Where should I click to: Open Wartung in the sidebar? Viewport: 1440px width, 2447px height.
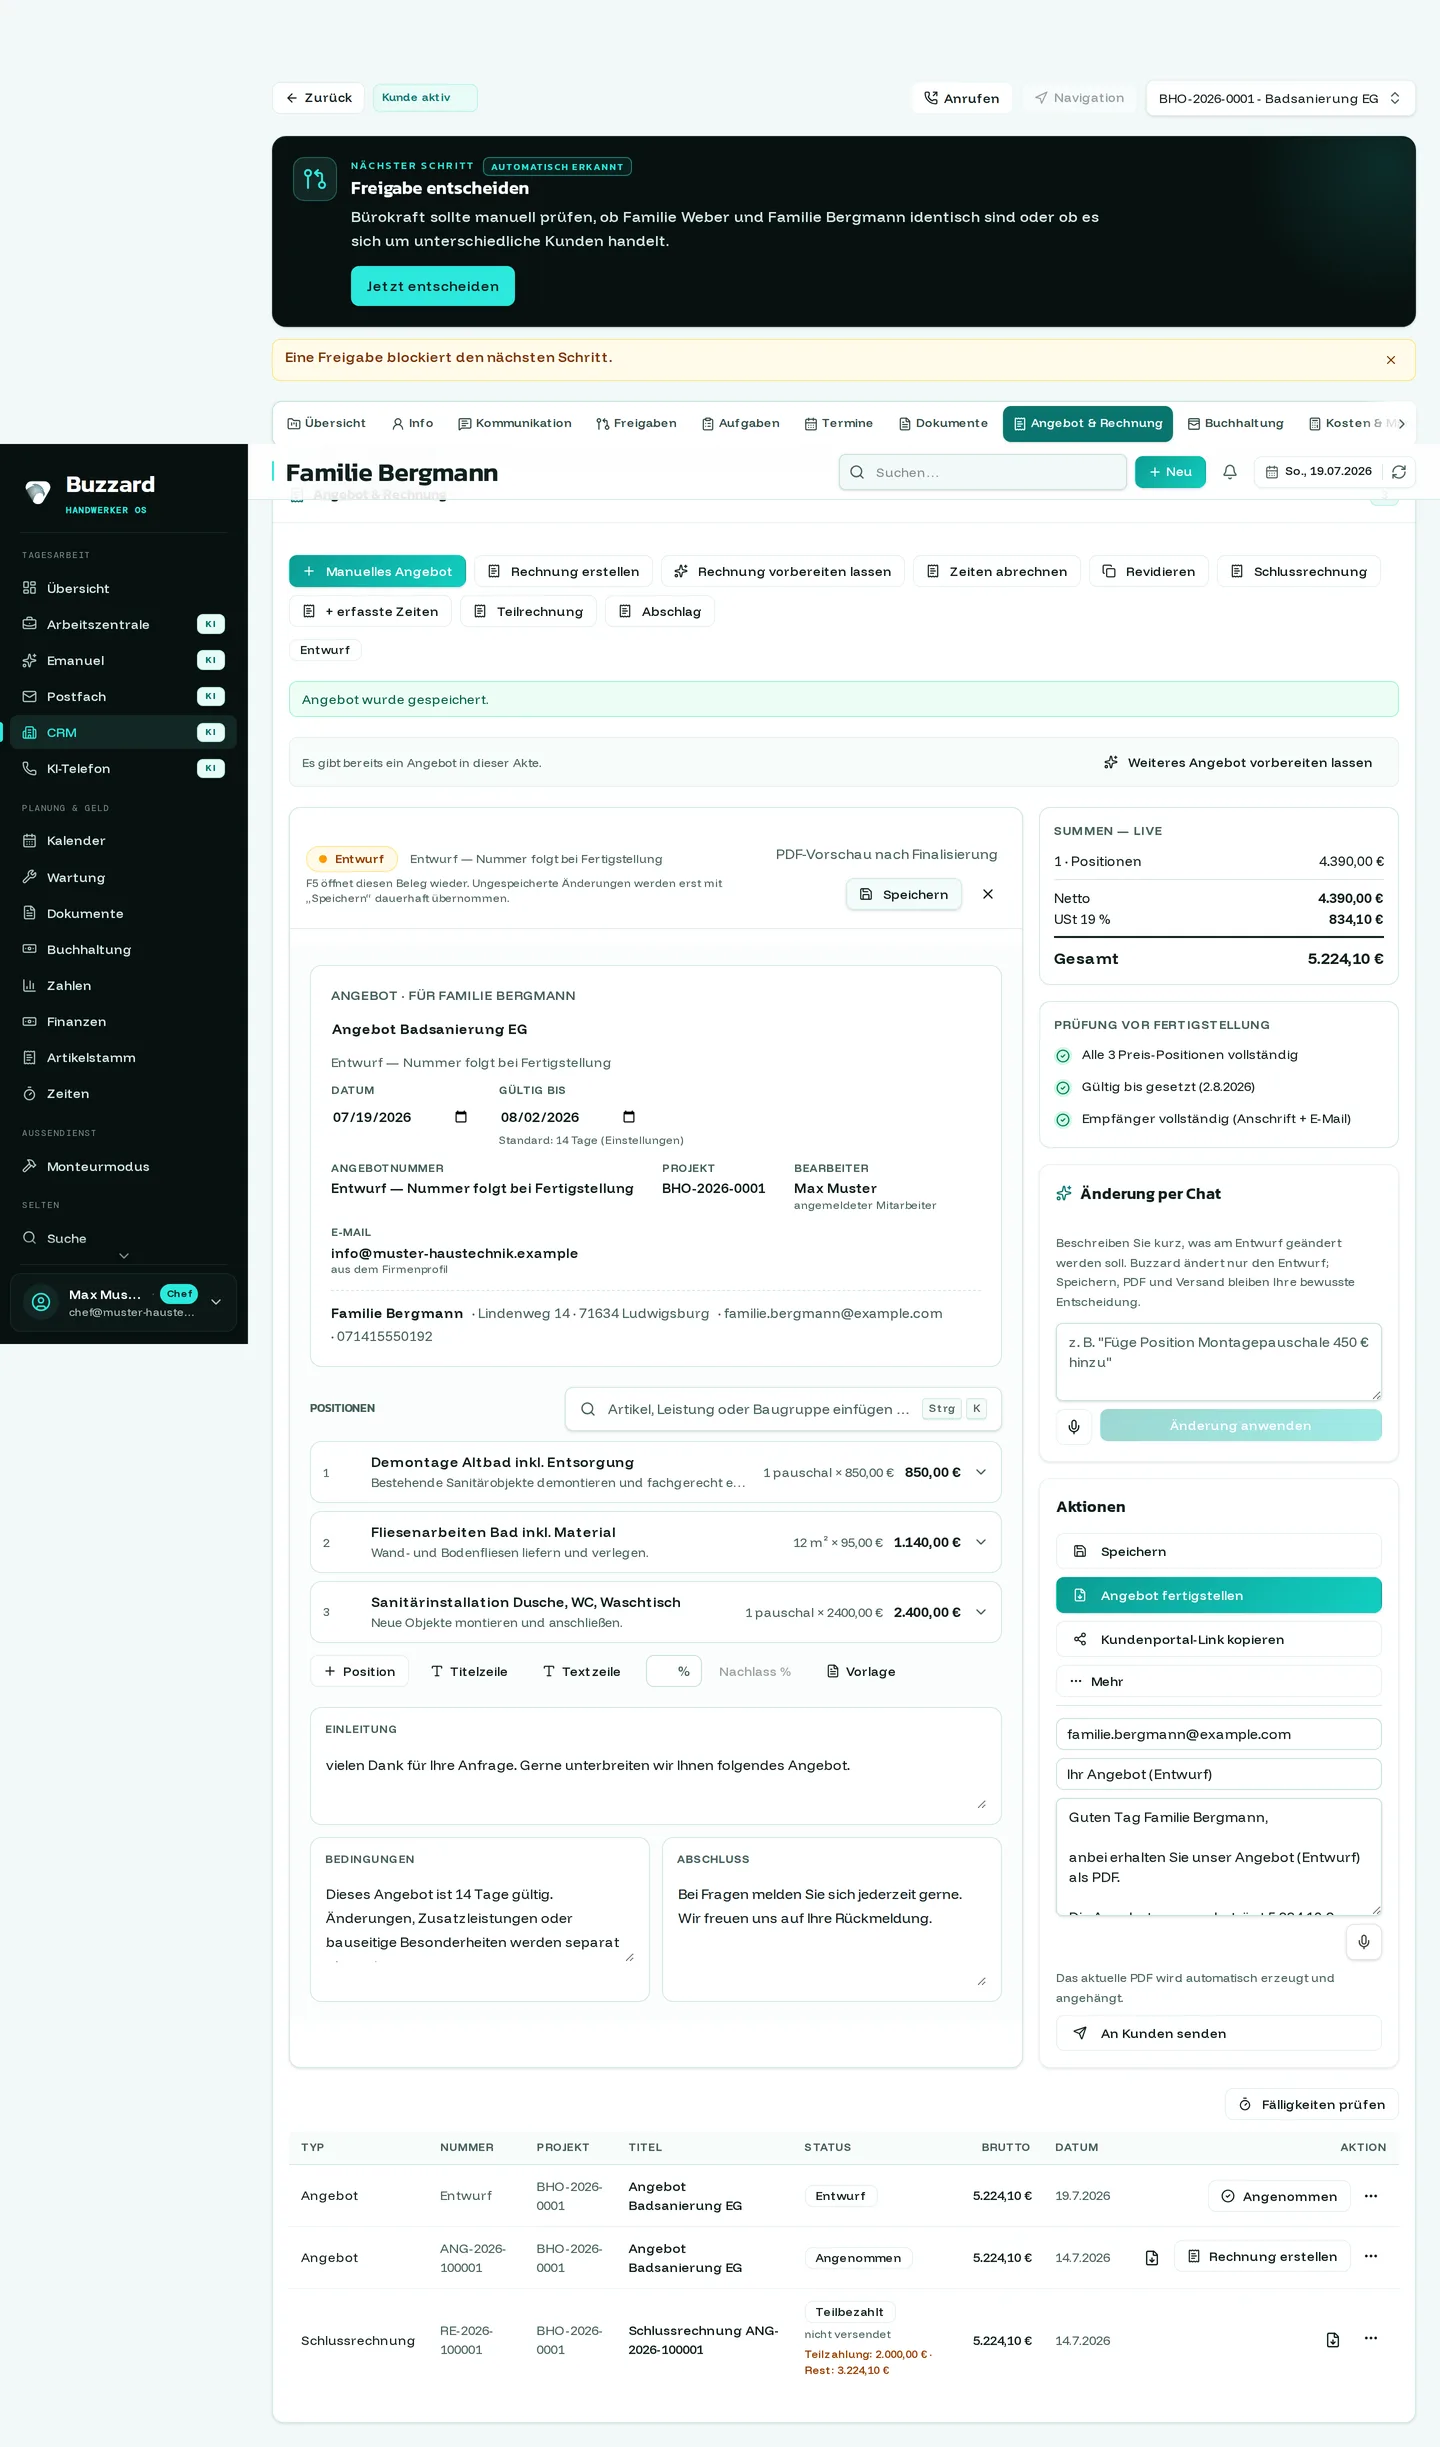[123, 877]
